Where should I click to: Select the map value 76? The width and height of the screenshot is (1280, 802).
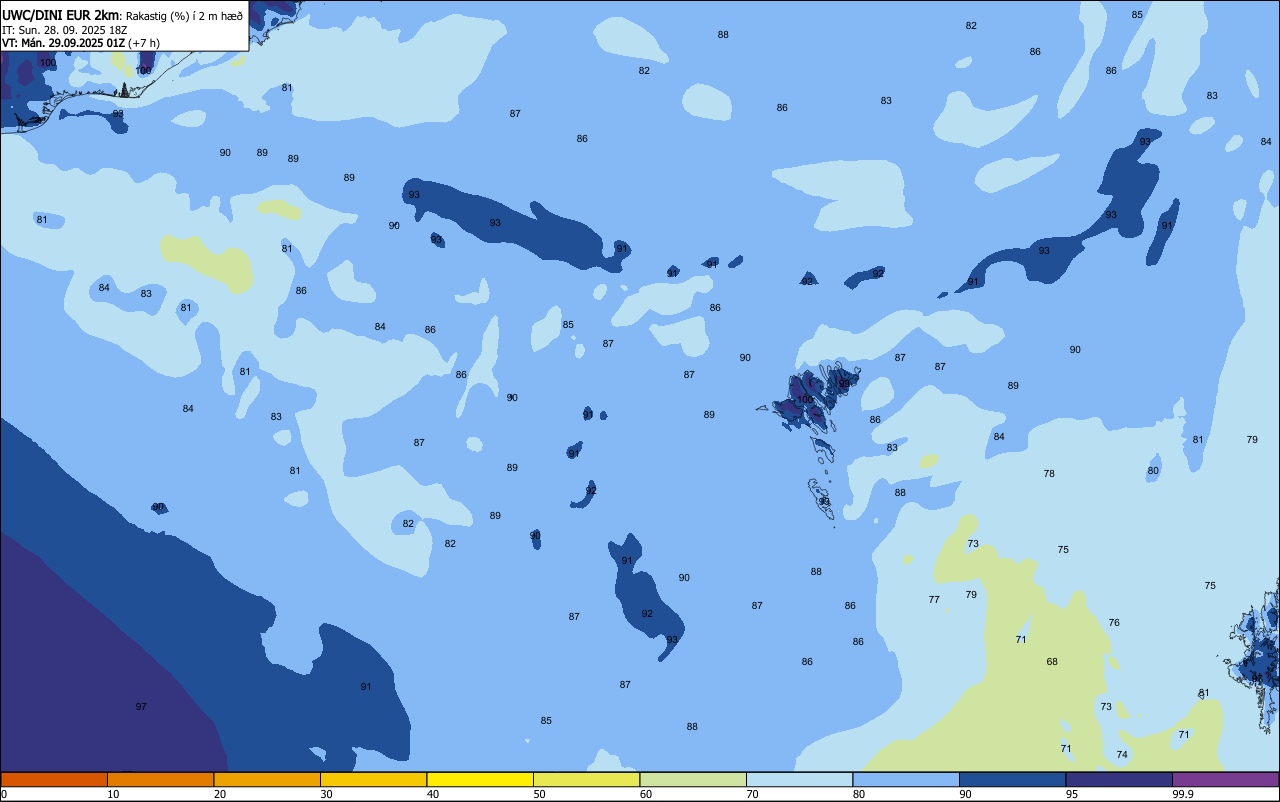coord(1114,623)
